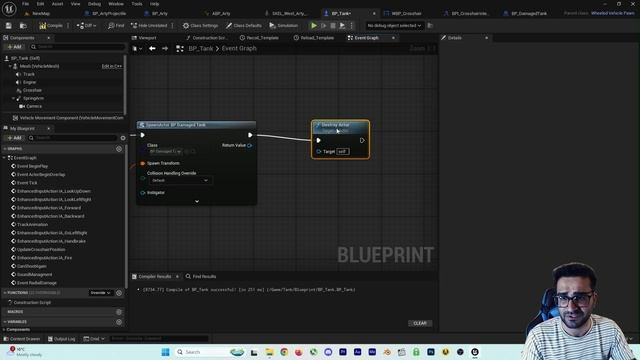Open the Asset menu
Viewport: 640px width, 360px height.
pyautogui.click(x=58, y=4)
